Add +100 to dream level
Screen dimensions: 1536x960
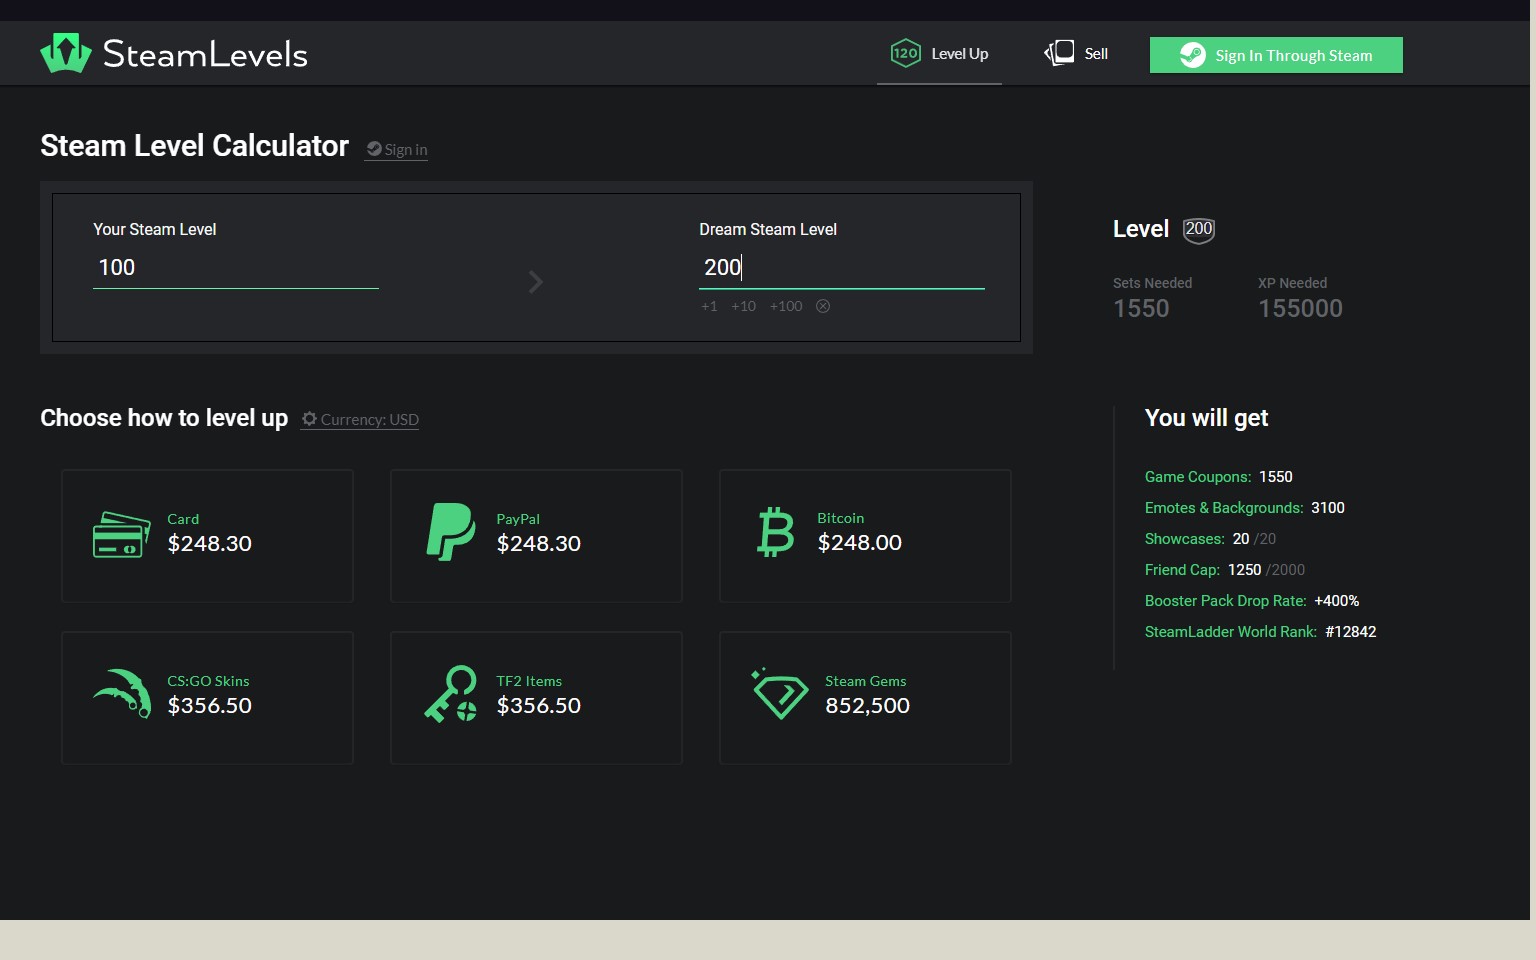[x=786, y=306]
